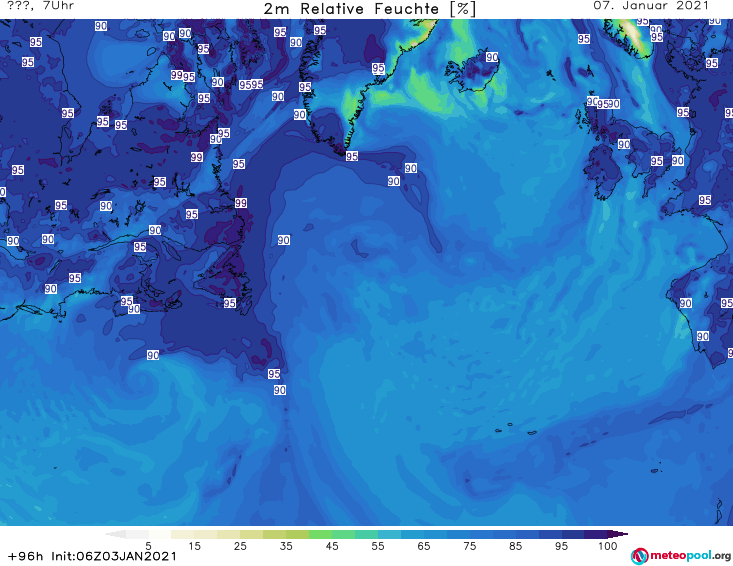The height and width of the screenshot is (566, 733).
Task: Click the '07. Januar 2021' date label
Action: click(651, 6)
